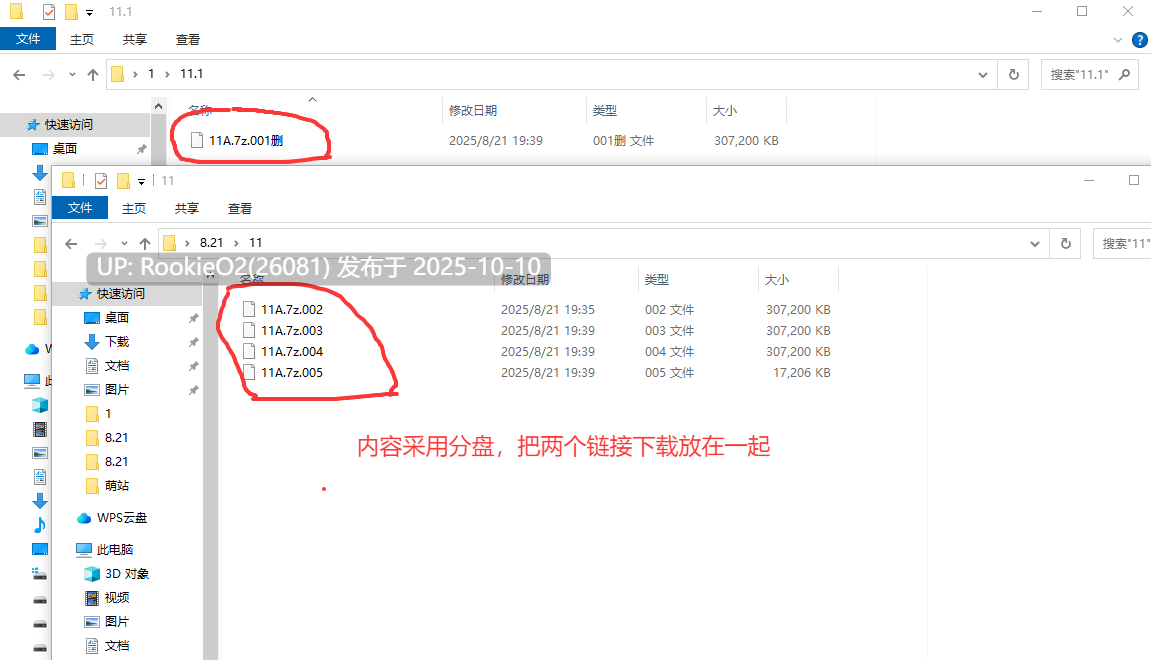Click properties checkmark icon in 11.1 title bar
The width and height of the screenshot is (1151, 660).
coord(48,12)
